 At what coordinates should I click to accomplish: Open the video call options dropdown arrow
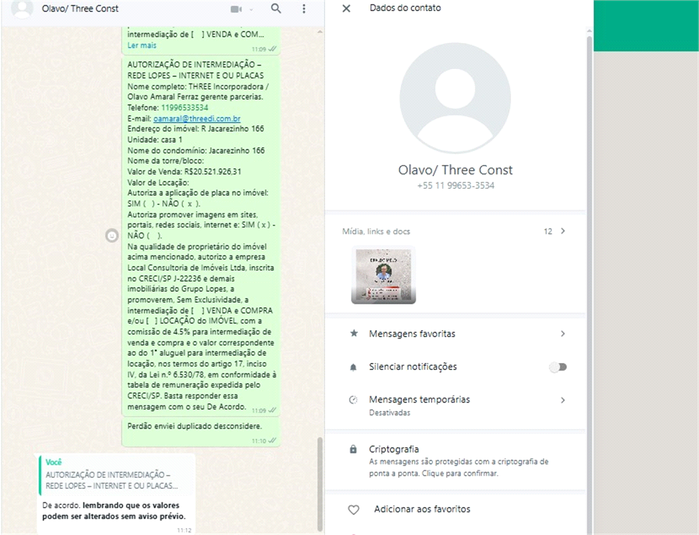pos(251,9)
